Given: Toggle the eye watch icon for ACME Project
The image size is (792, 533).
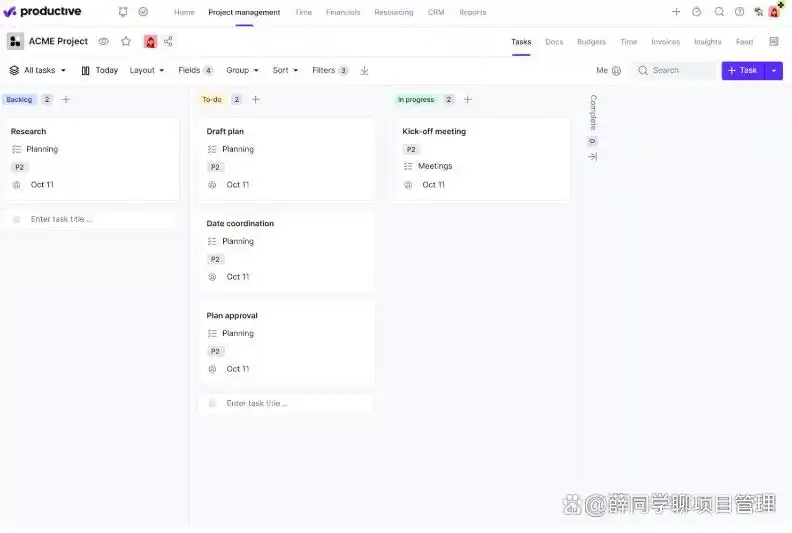Looking at the screenshot, I should tap(104, 41).
